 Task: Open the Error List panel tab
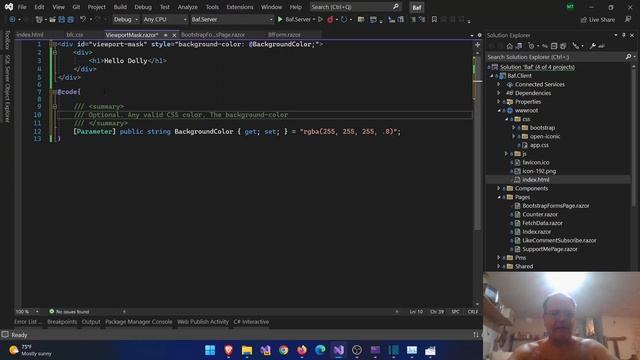click(x=27, y=322)
